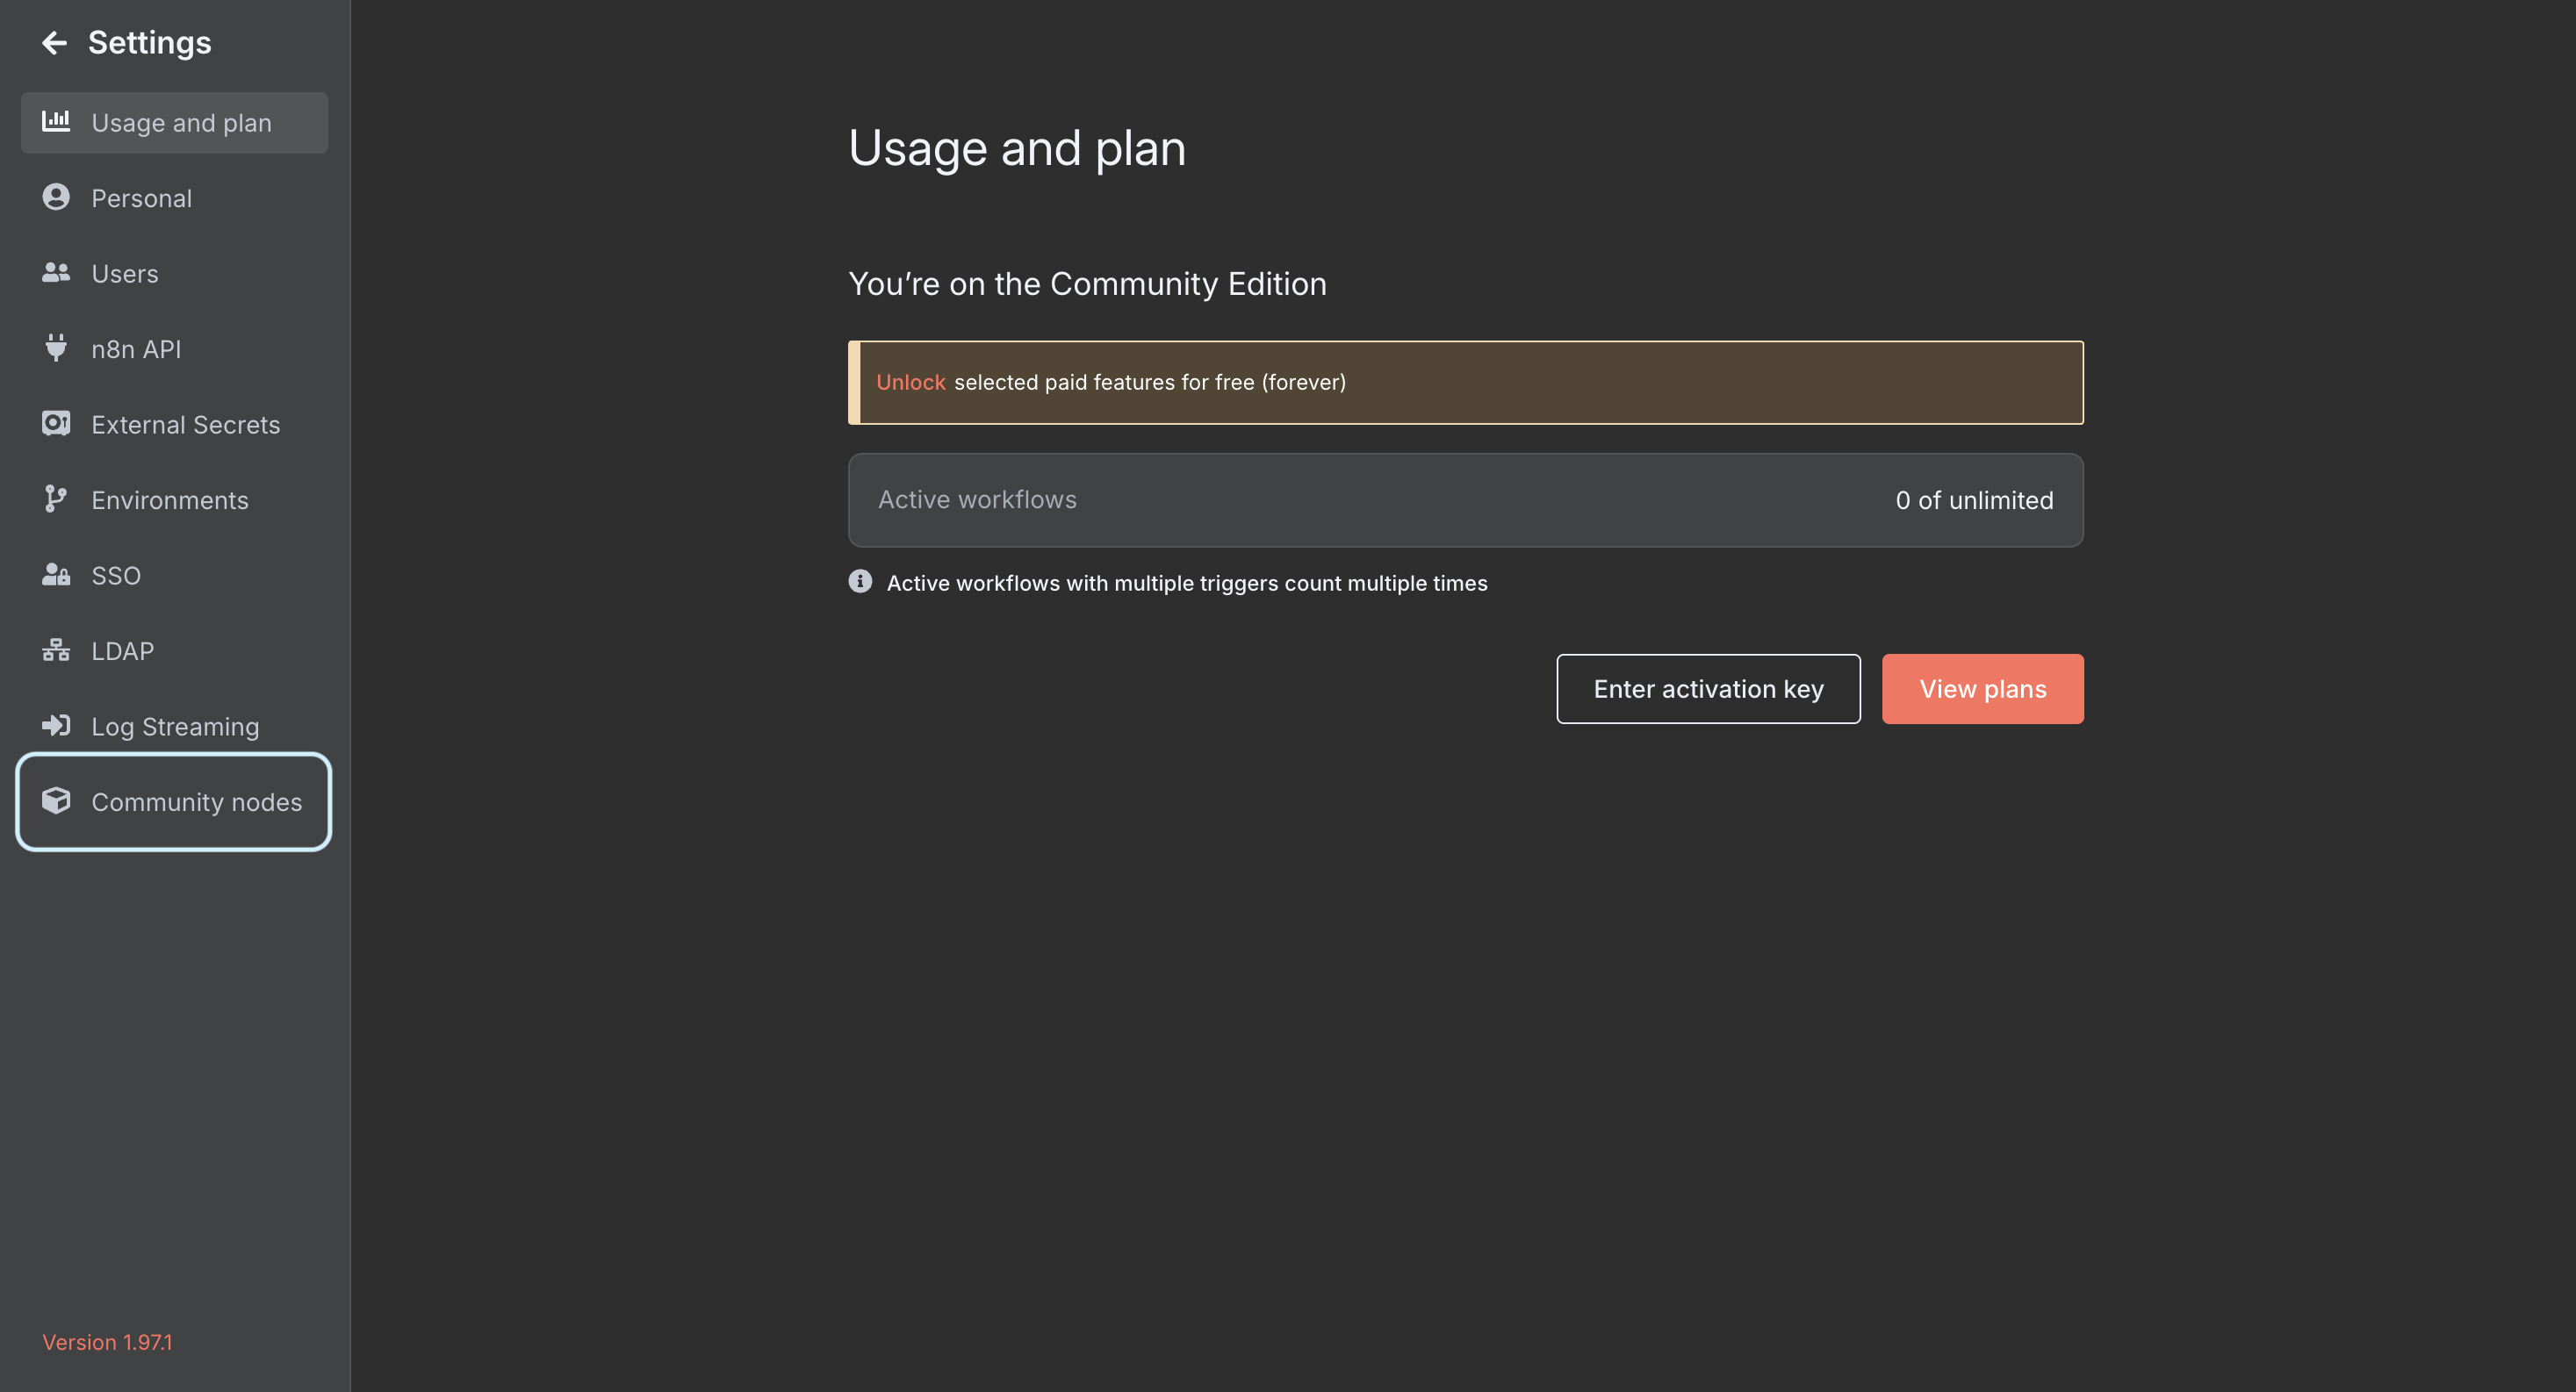Click the paid features banner
This screenshot has width=2576, height=1392.
tap(1465, 382)
